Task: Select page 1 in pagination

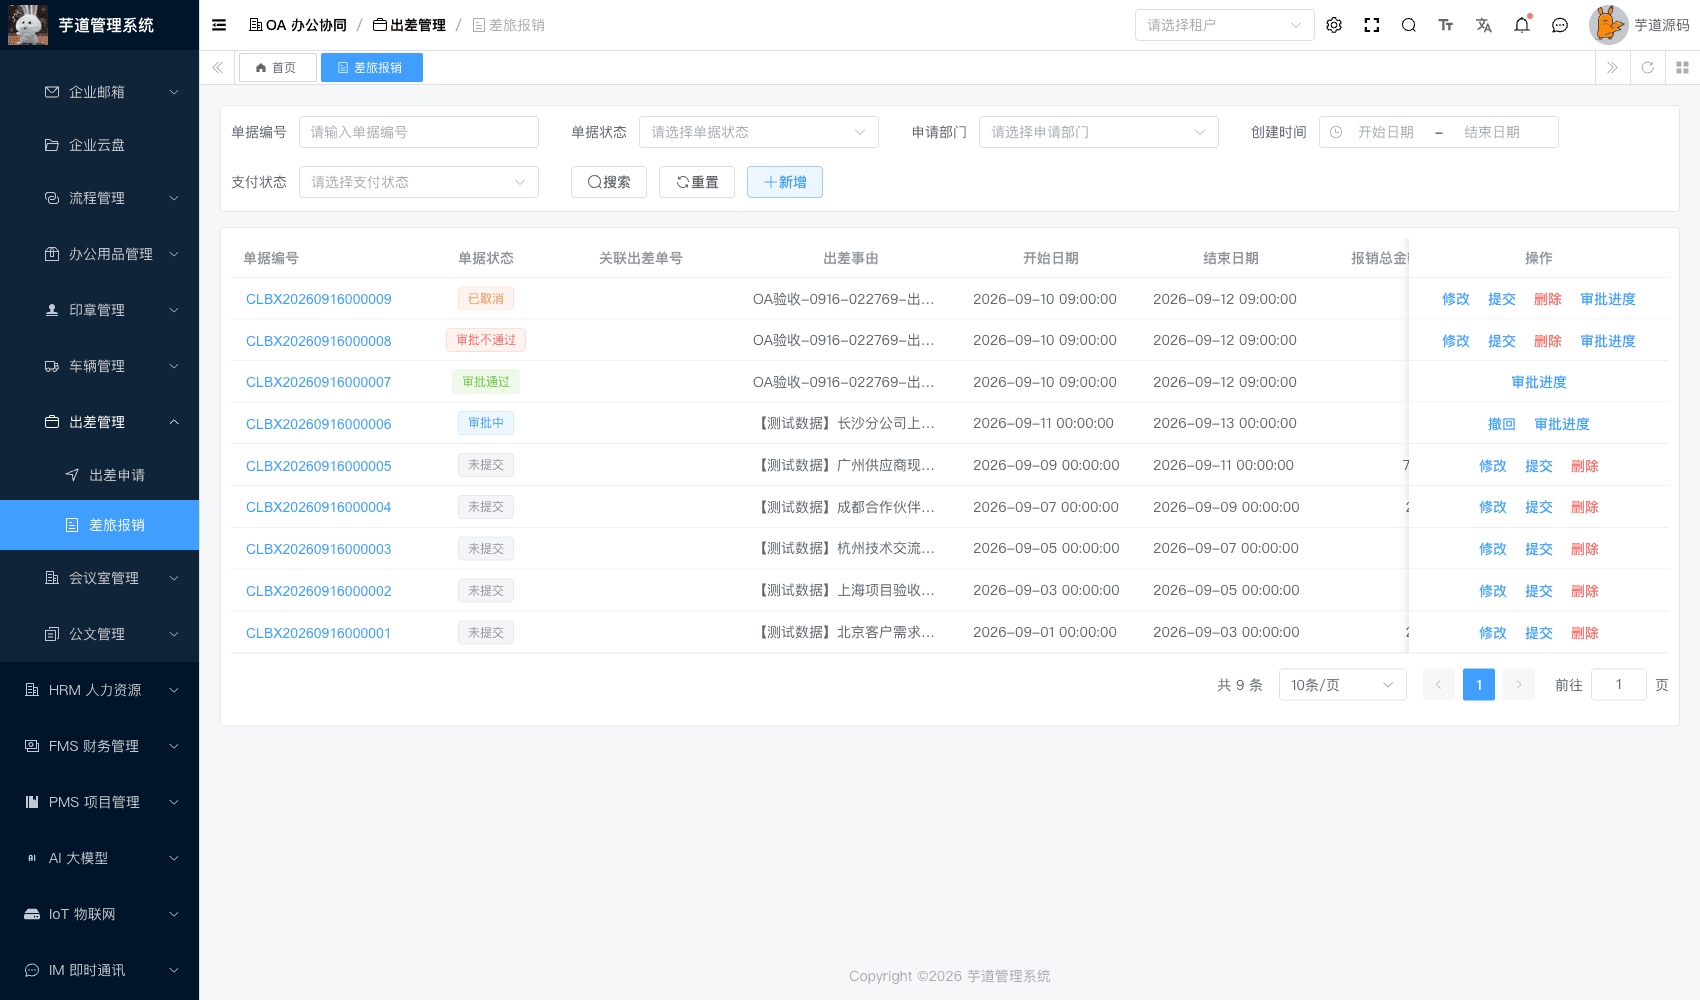Action: 1478,685
